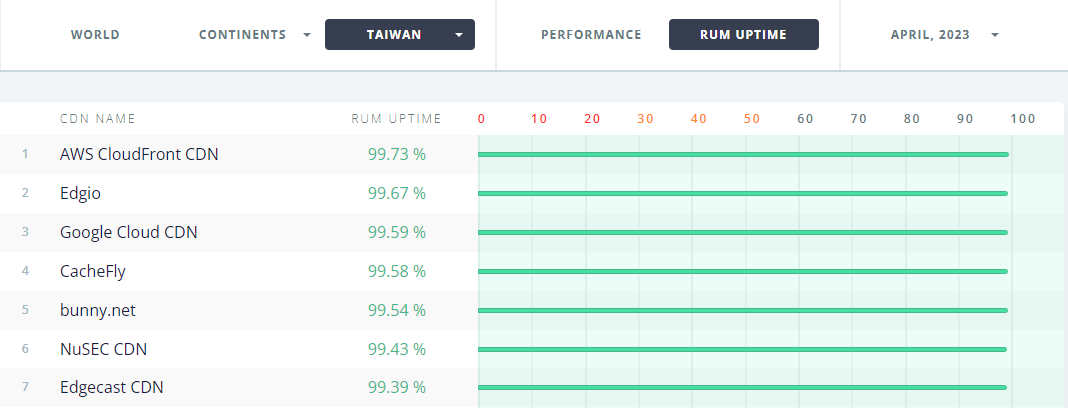Screen dimensions: 1068x408
Task: Select the World region filter
Action: [95, 35]
